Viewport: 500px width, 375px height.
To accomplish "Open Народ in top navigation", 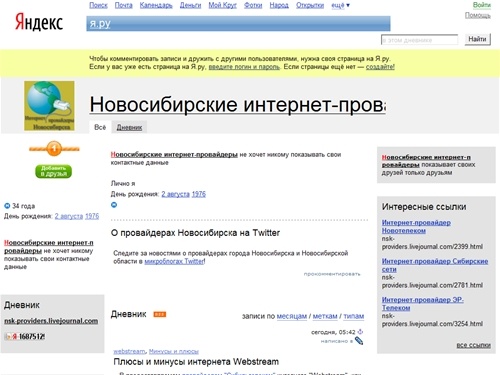I will tap(279, 5).
